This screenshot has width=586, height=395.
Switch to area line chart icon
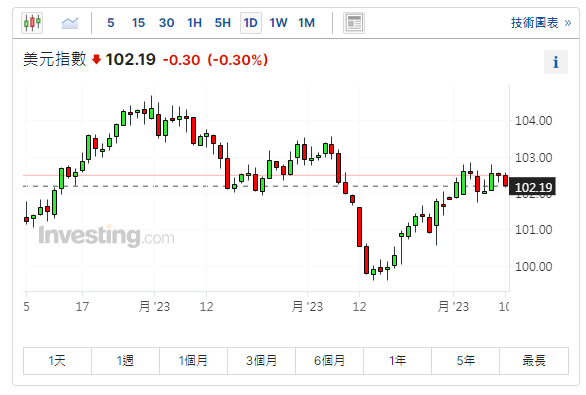pyautogui.click(x=70, y=23)
